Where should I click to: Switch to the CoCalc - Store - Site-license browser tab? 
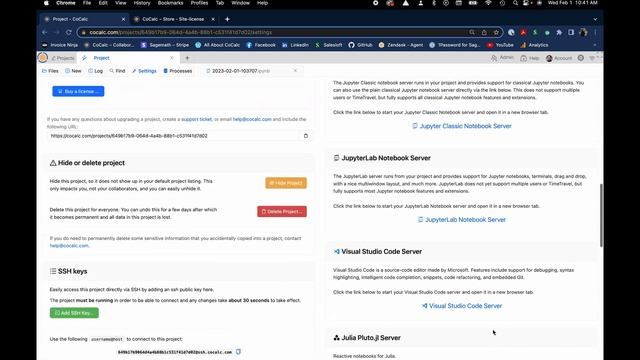[174, 19]
